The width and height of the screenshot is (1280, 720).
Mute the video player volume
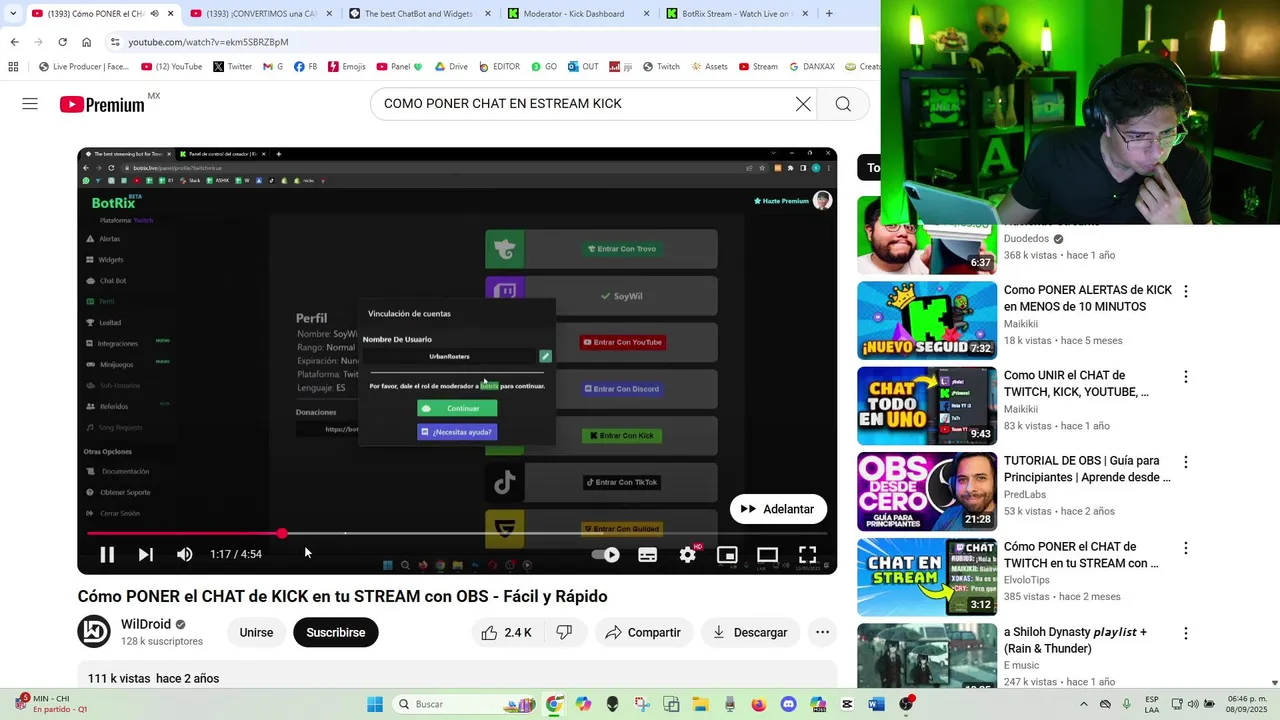coord(185,554)
